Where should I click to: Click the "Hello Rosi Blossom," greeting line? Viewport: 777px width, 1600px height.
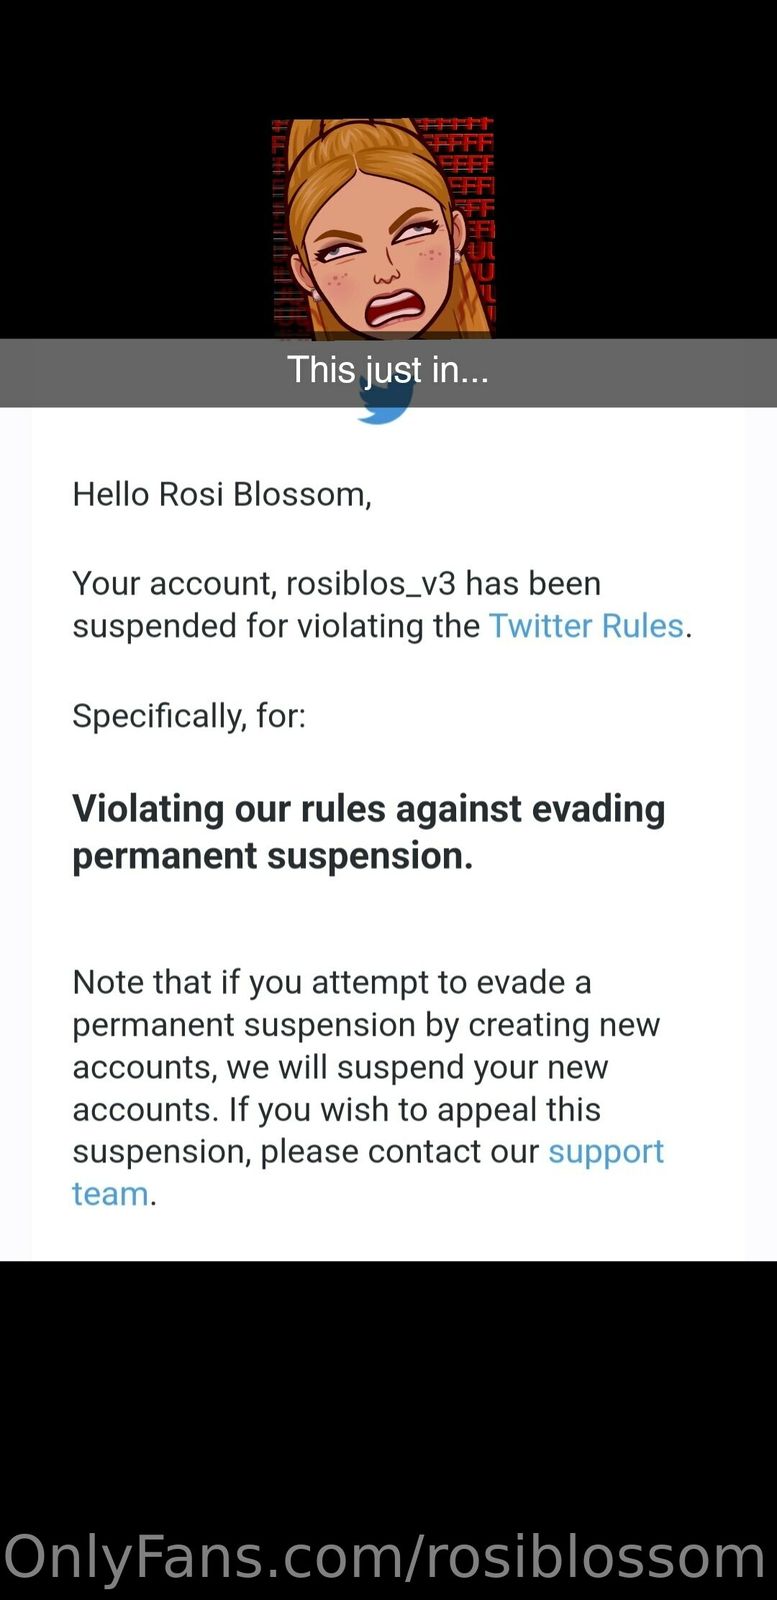222,494
